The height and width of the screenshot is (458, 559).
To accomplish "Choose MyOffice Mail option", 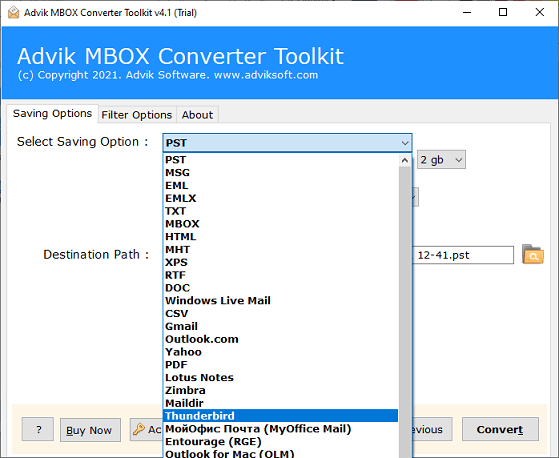I will [x=281, y=429].
